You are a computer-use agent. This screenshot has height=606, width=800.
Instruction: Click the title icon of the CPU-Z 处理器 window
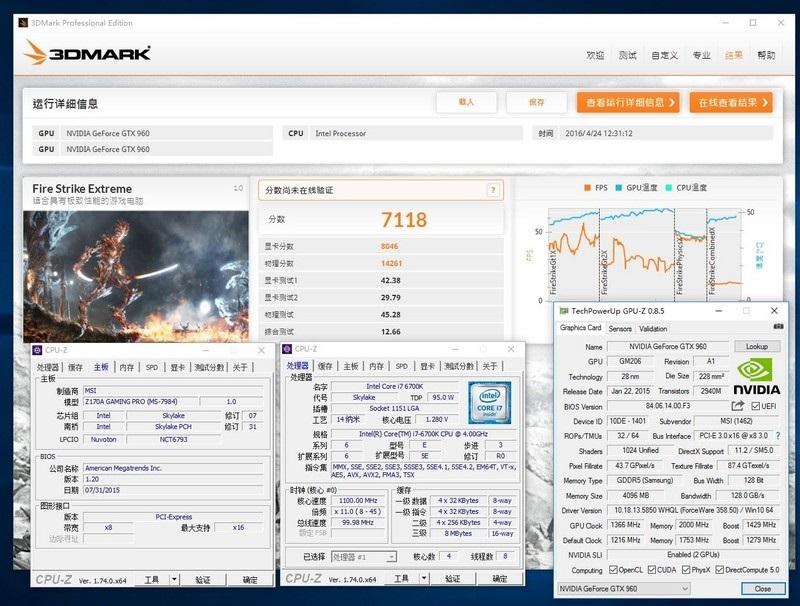coord(287,349)
